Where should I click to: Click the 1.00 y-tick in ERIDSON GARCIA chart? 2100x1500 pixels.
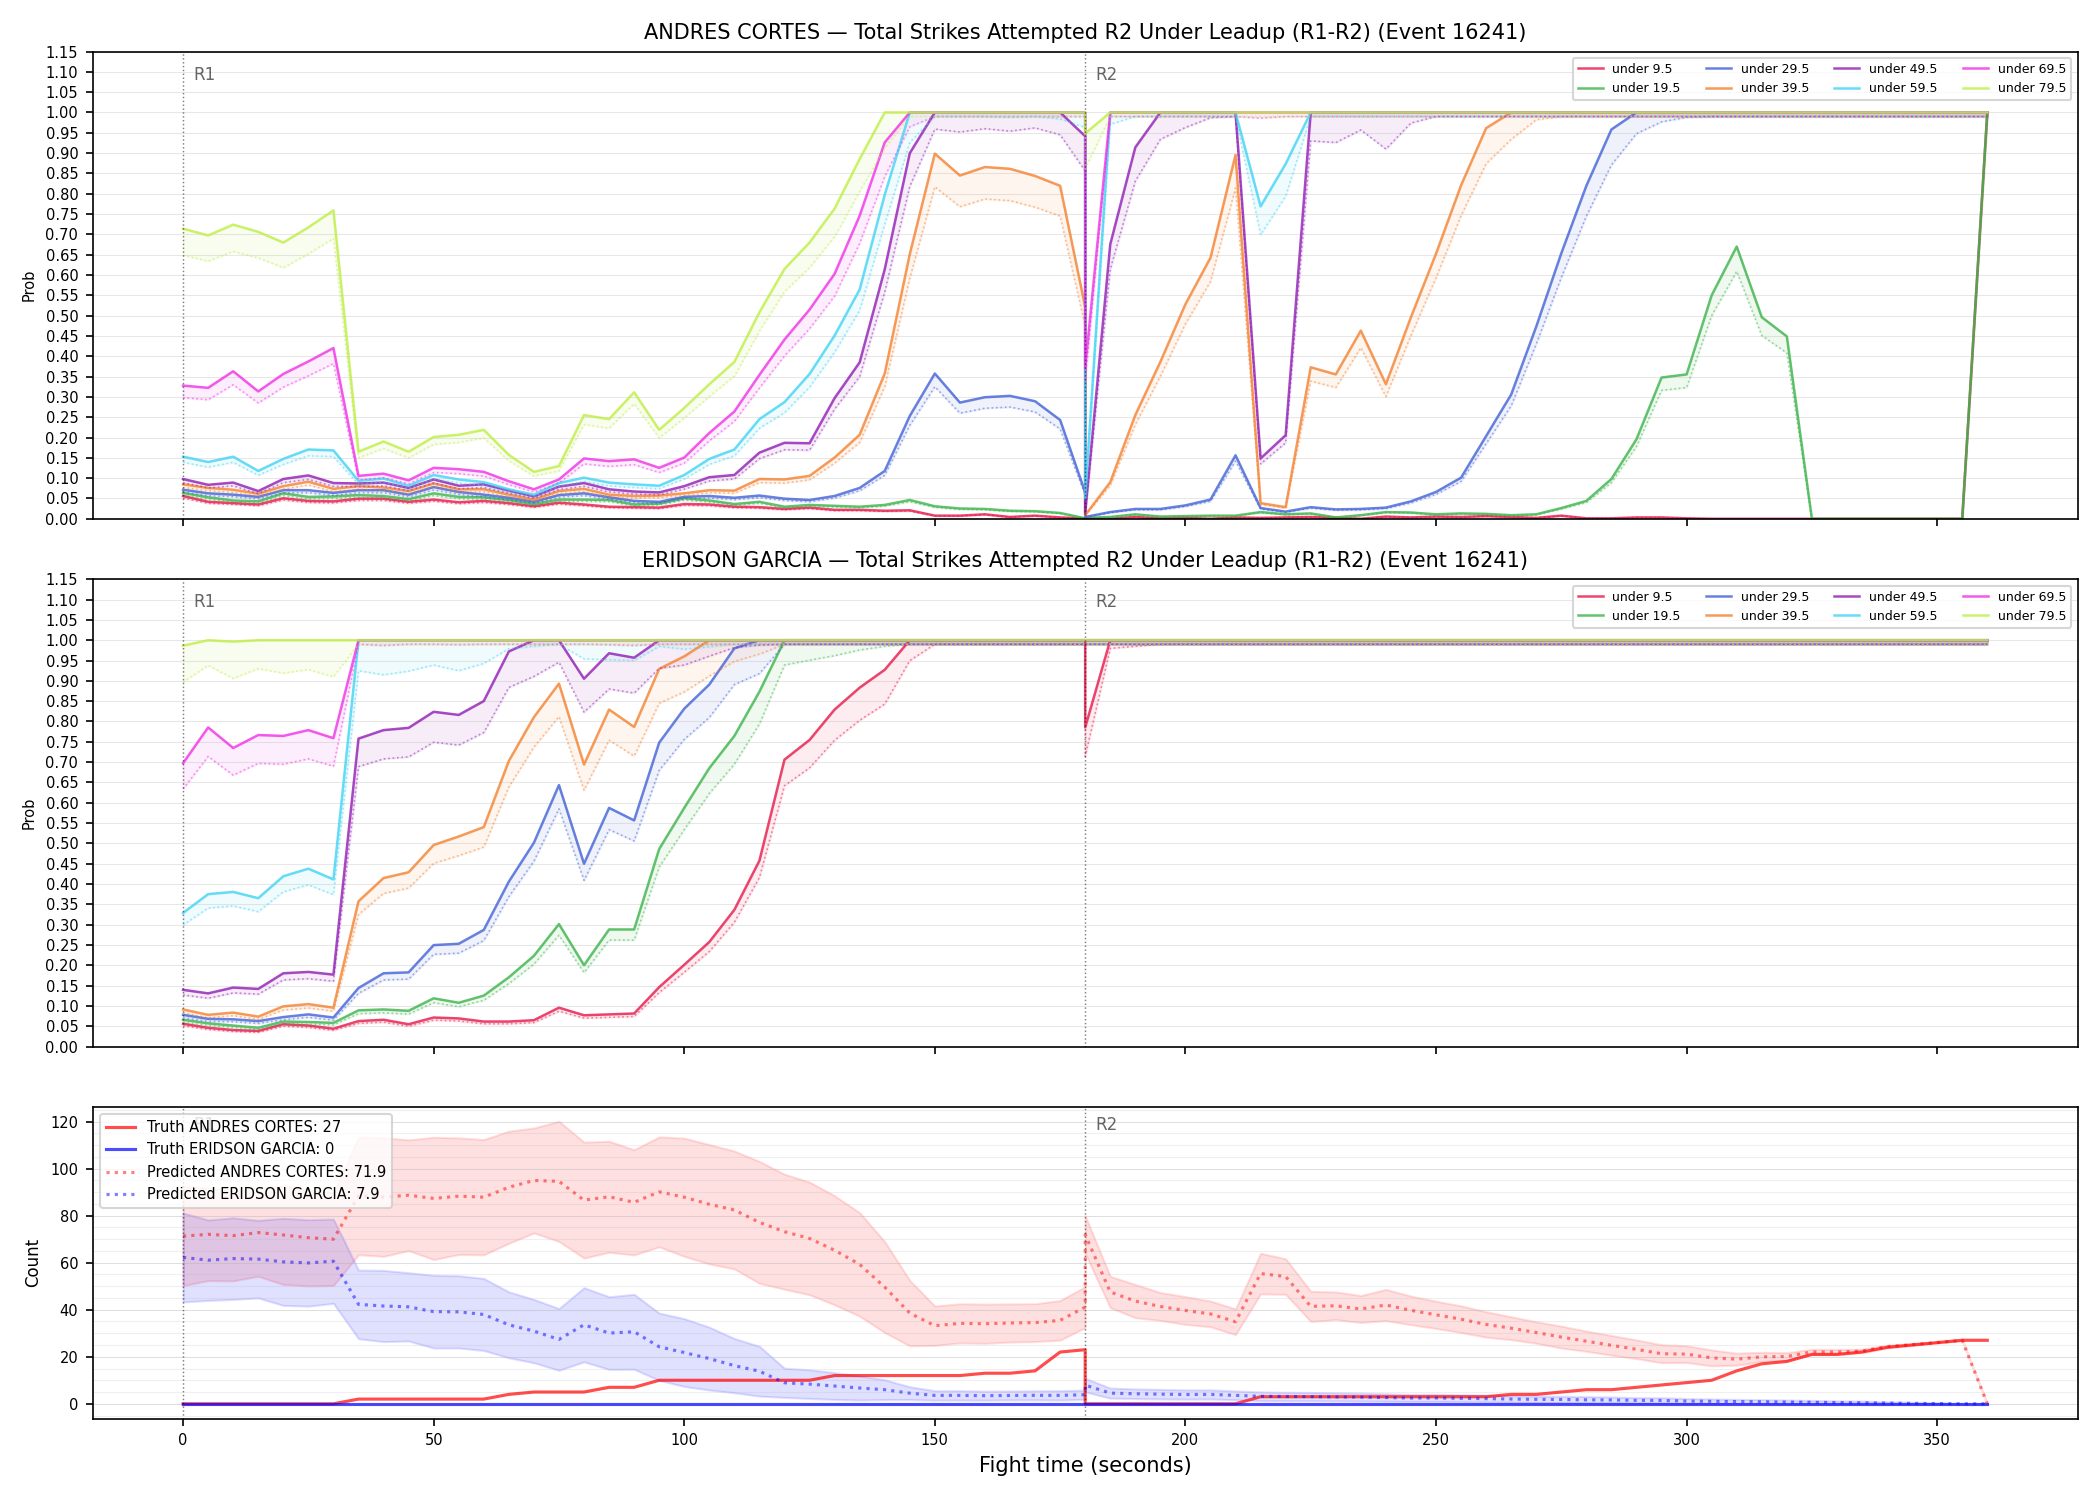62,640
